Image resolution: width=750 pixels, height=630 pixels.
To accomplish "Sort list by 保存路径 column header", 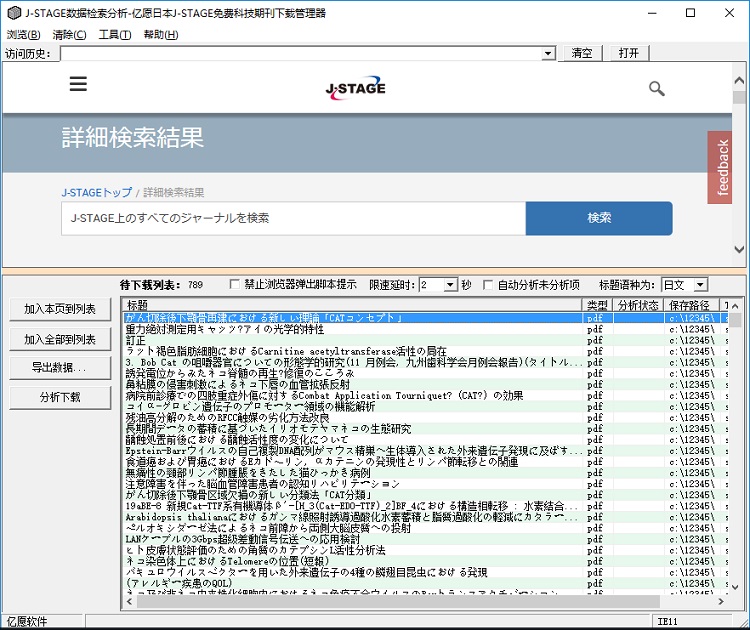I will 691,305.
